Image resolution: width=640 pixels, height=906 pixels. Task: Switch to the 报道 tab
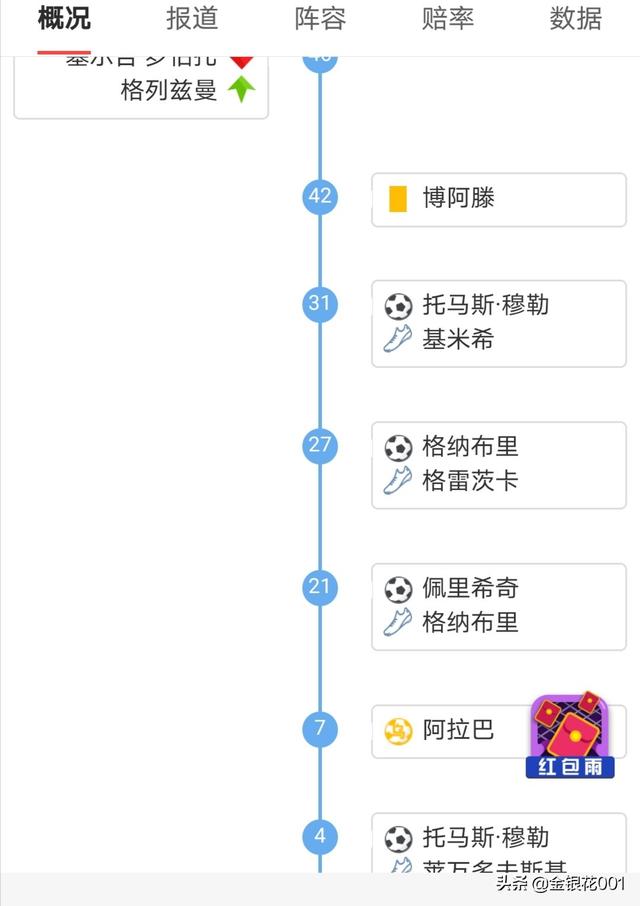[192, 18]
